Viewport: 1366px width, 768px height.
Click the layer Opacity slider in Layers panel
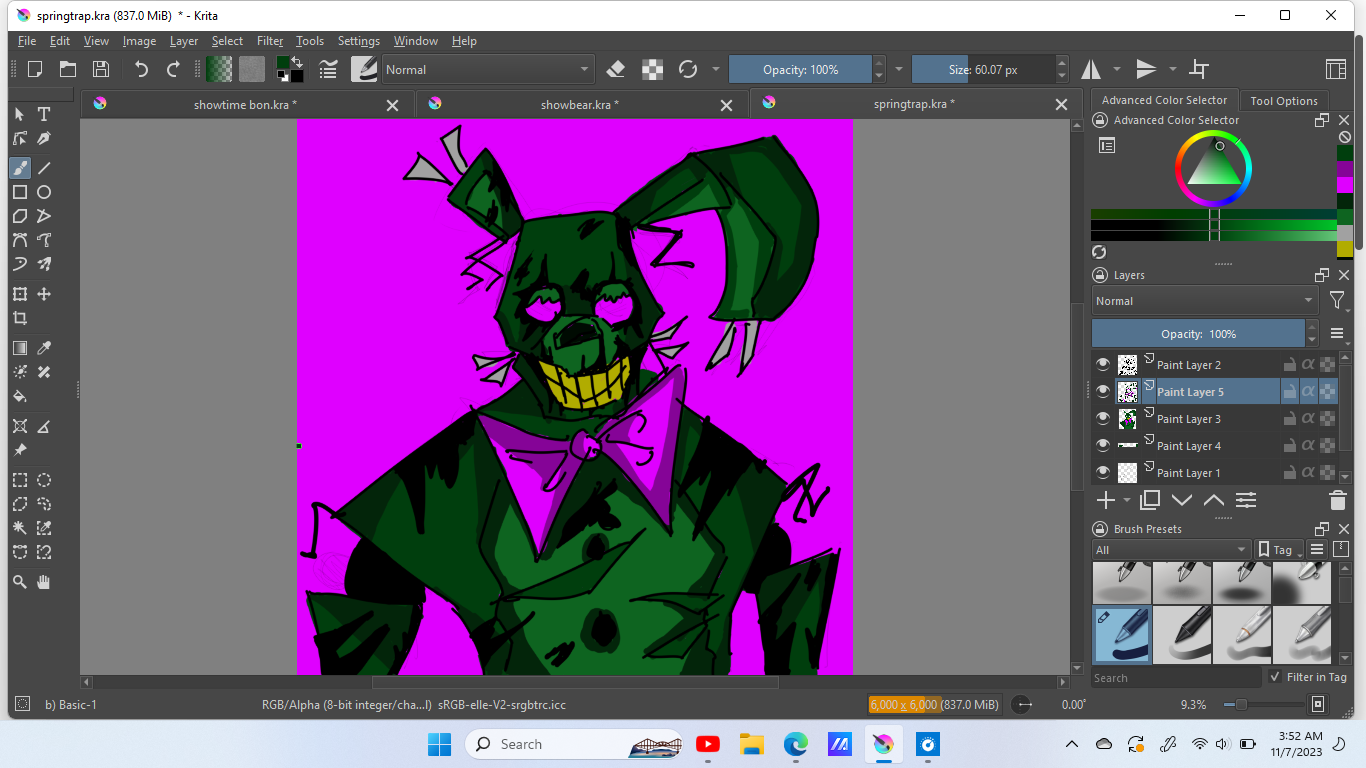tap(1198, 334)
